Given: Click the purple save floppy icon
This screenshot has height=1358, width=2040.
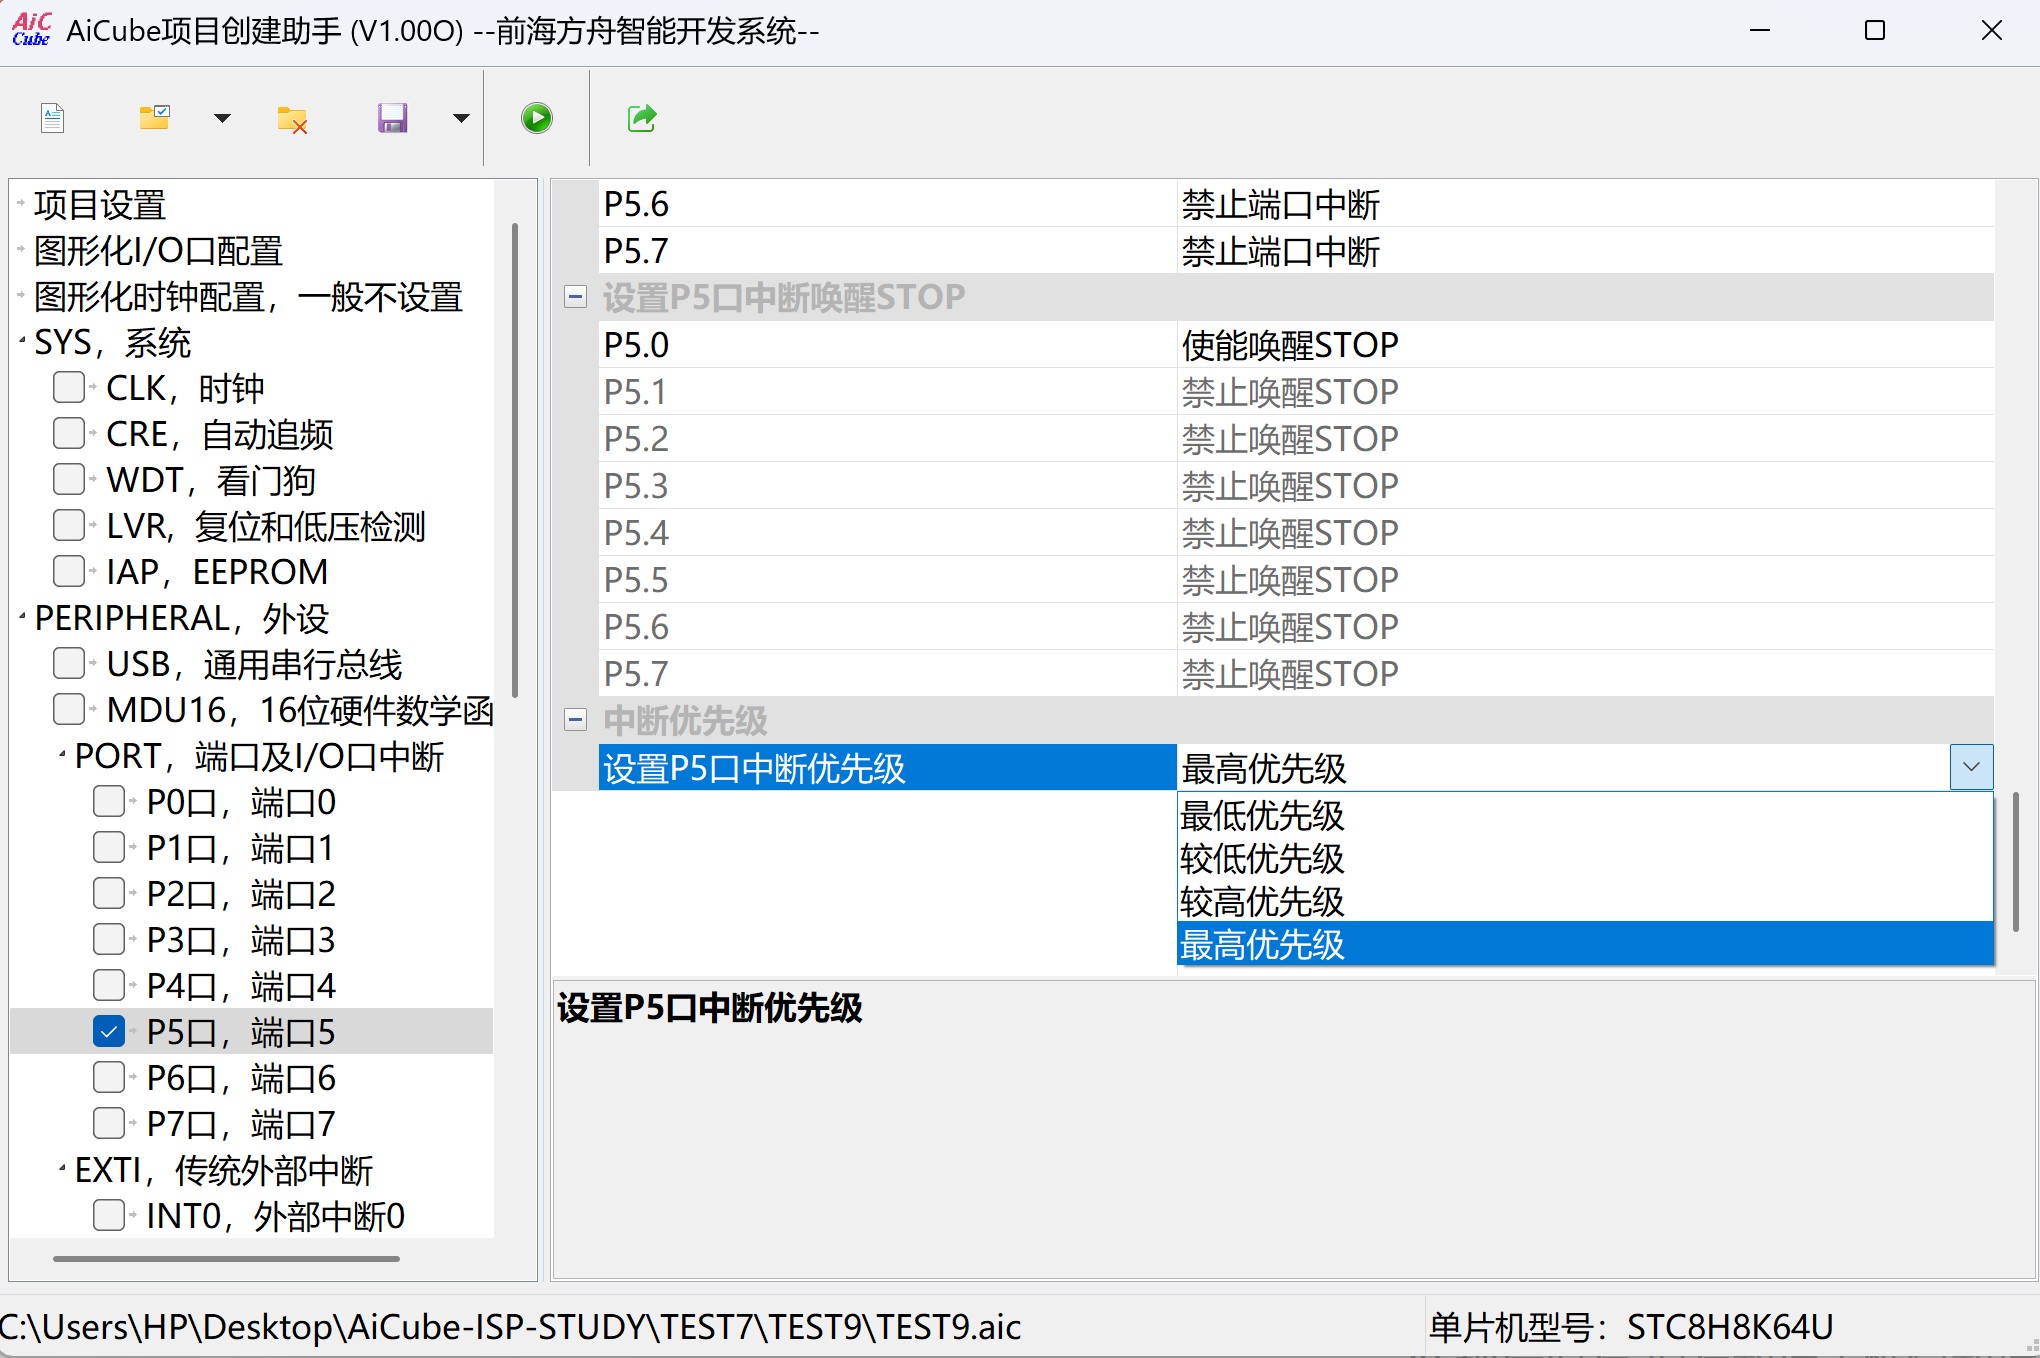Looking at the screenshot, I should coord(392,118).
